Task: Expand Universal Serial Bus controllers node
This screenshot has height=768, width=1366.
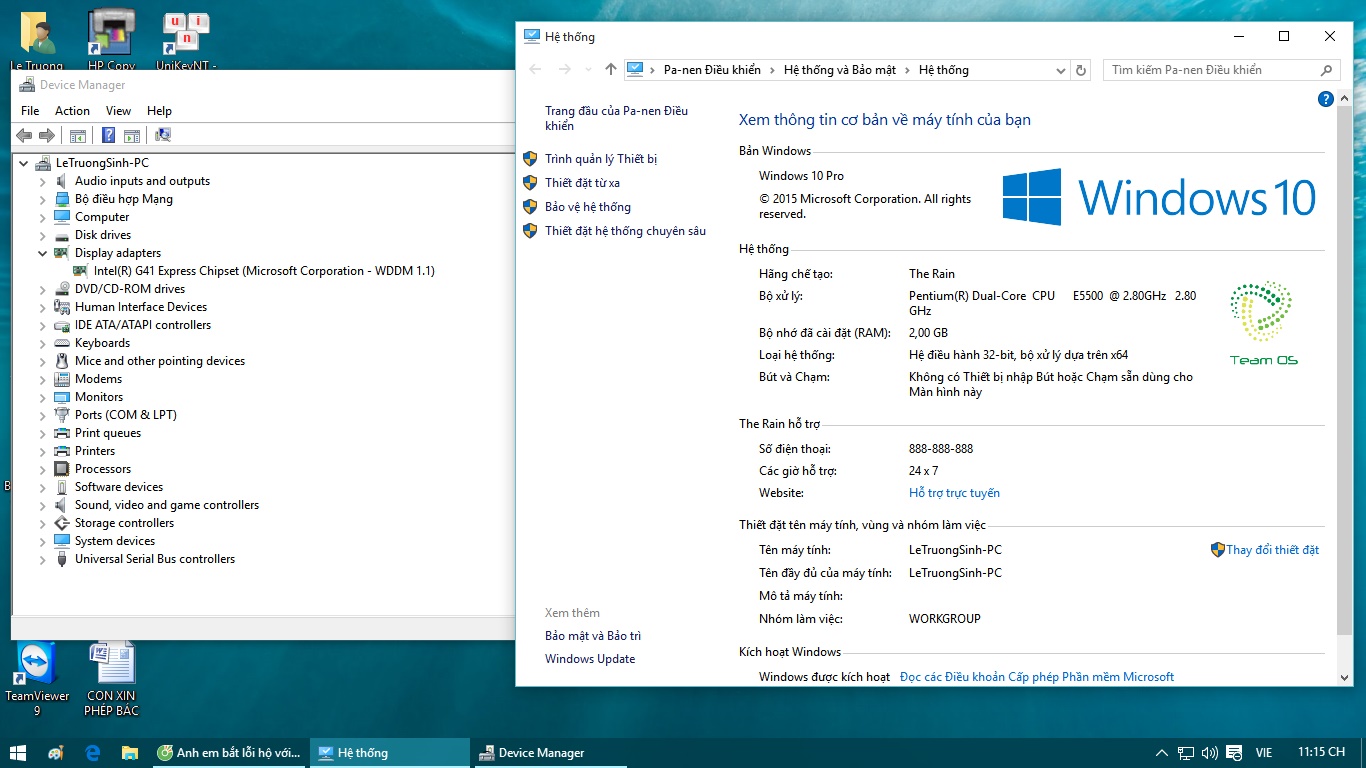Action: click(x=43, y=560)
